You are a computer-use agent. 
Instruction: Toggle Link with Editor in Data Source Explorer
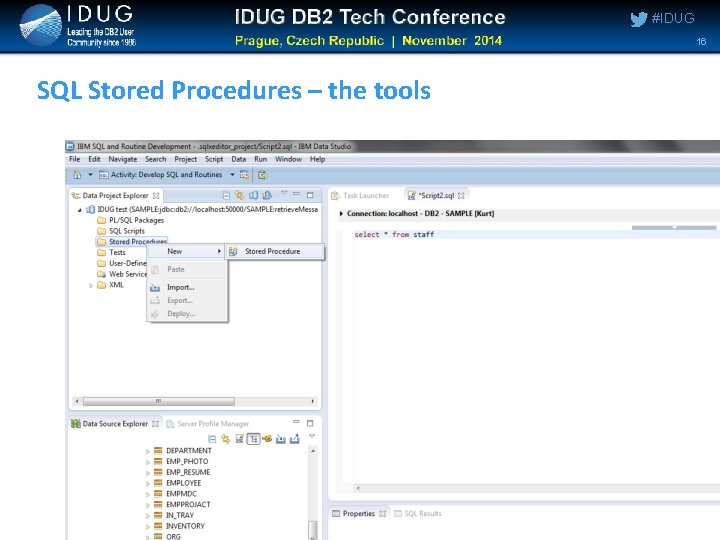pyautogui.click(x=225, y=439)
